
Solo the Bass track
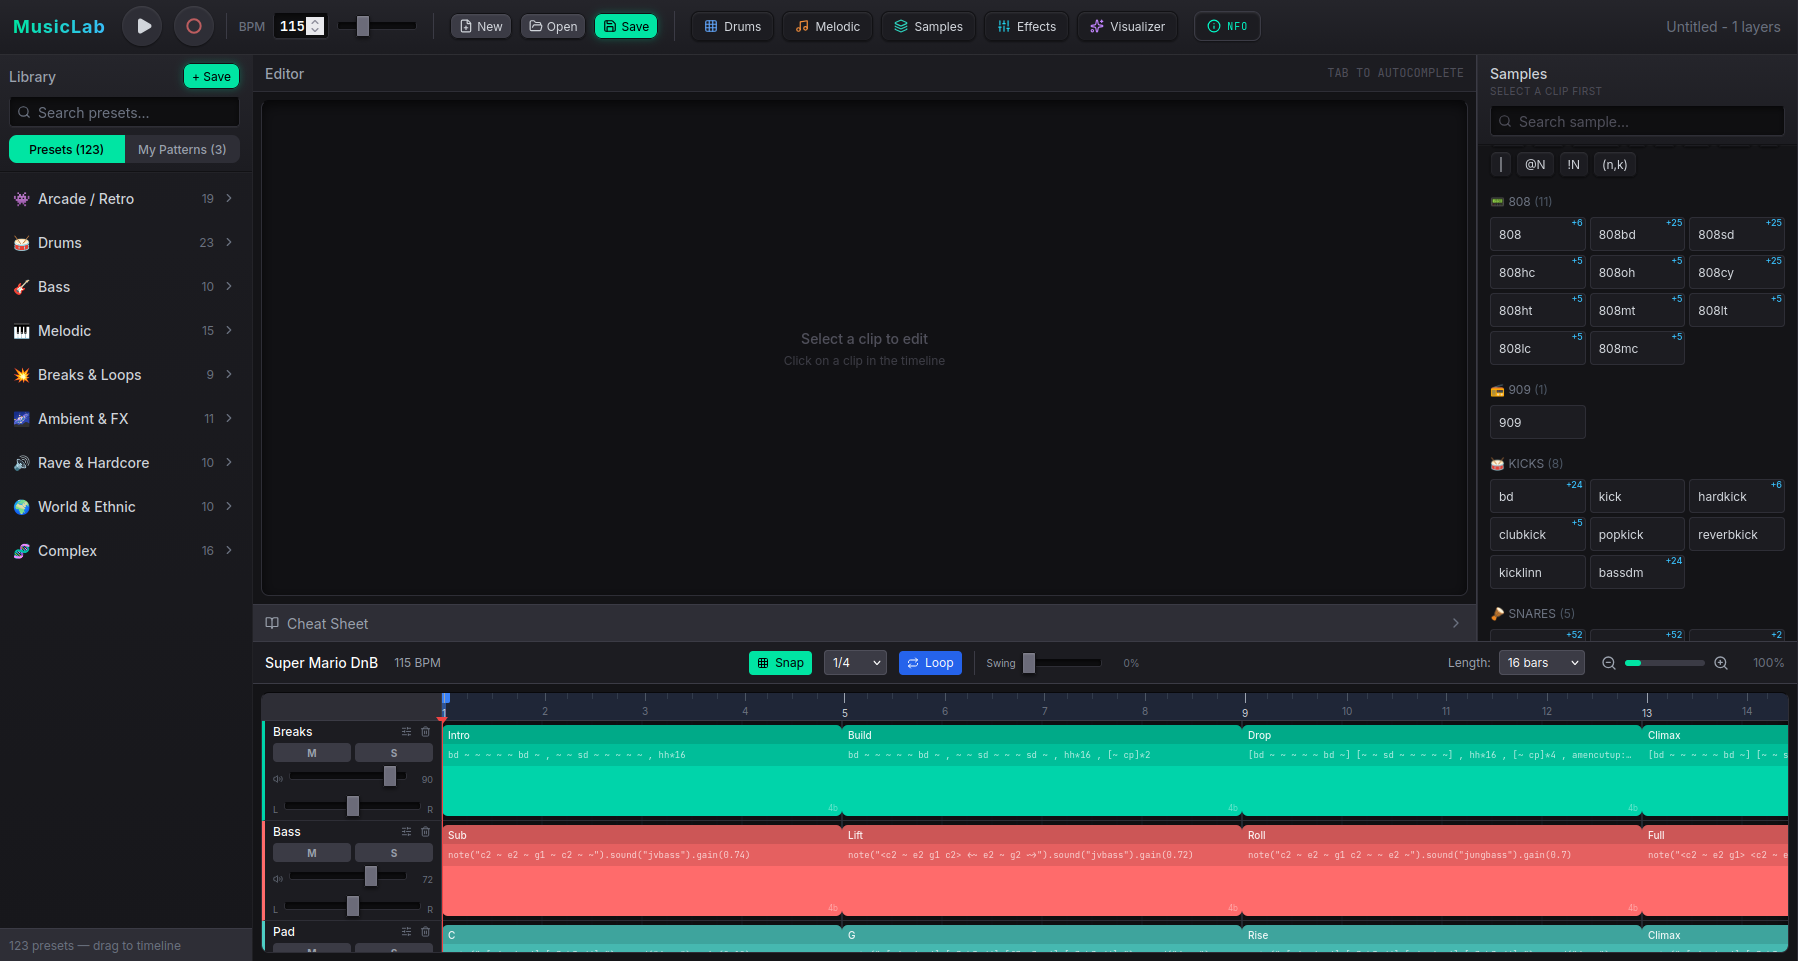394,853
